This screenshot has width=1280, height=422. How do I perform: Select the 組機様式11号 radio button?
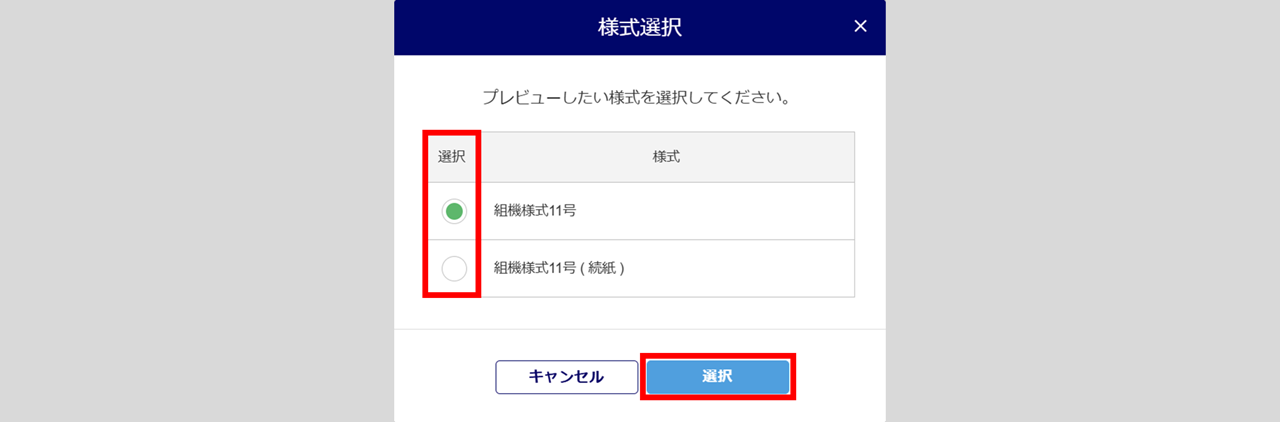coord(454,211)
